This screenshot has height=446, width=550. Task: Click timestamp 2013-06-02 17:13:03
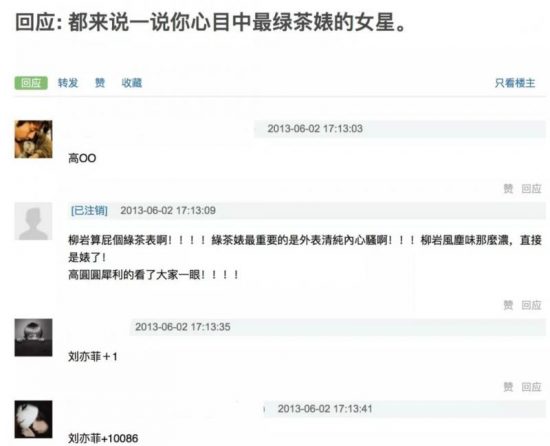pos(315,129)
